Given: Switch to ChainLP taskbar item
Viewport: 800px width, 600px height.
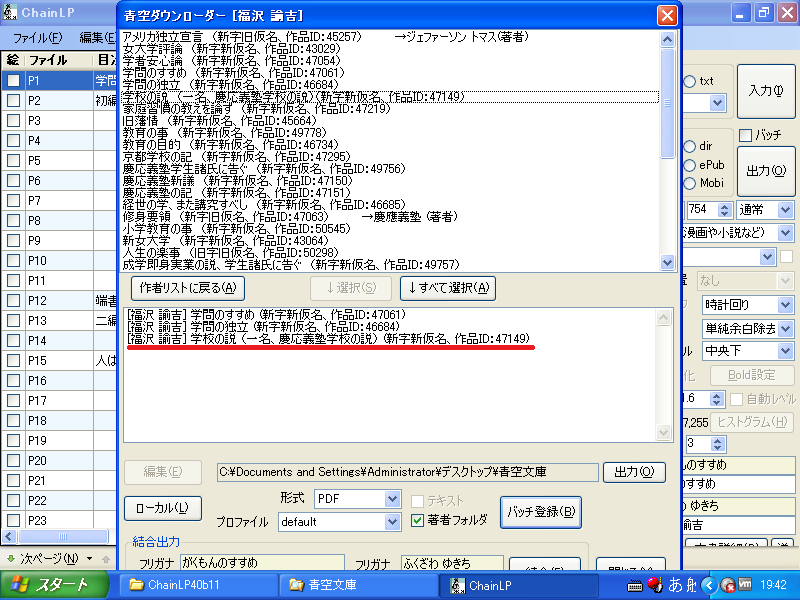Looking at the screenshot, I should pyautogui.click(x=519, y=585).
